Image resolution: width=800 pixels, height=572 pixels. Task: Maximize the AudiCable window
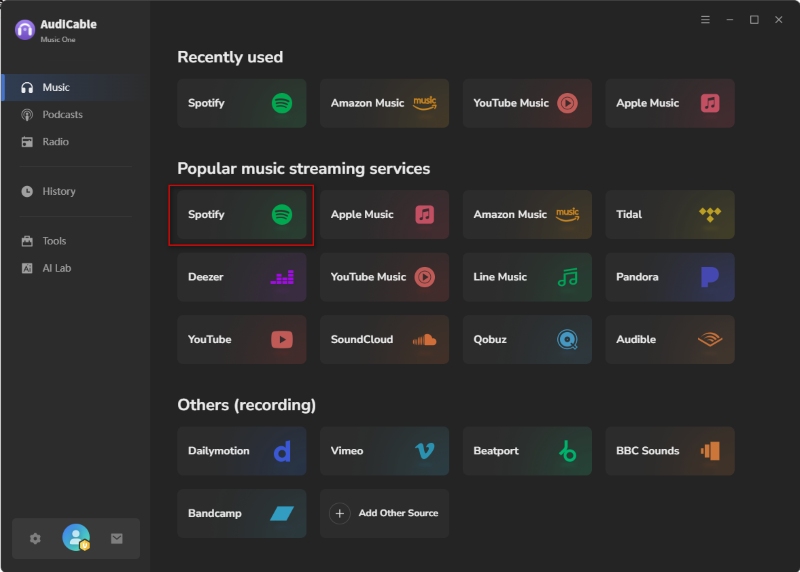point(754,19)
